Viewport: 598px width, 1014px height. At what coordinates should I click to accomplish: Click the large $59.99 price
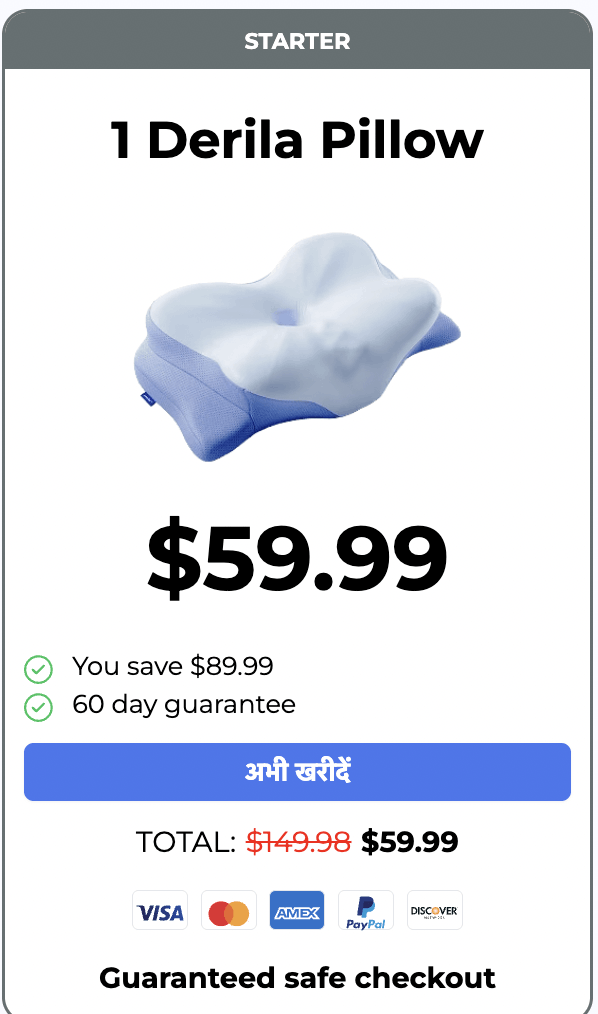pos(297,556)
